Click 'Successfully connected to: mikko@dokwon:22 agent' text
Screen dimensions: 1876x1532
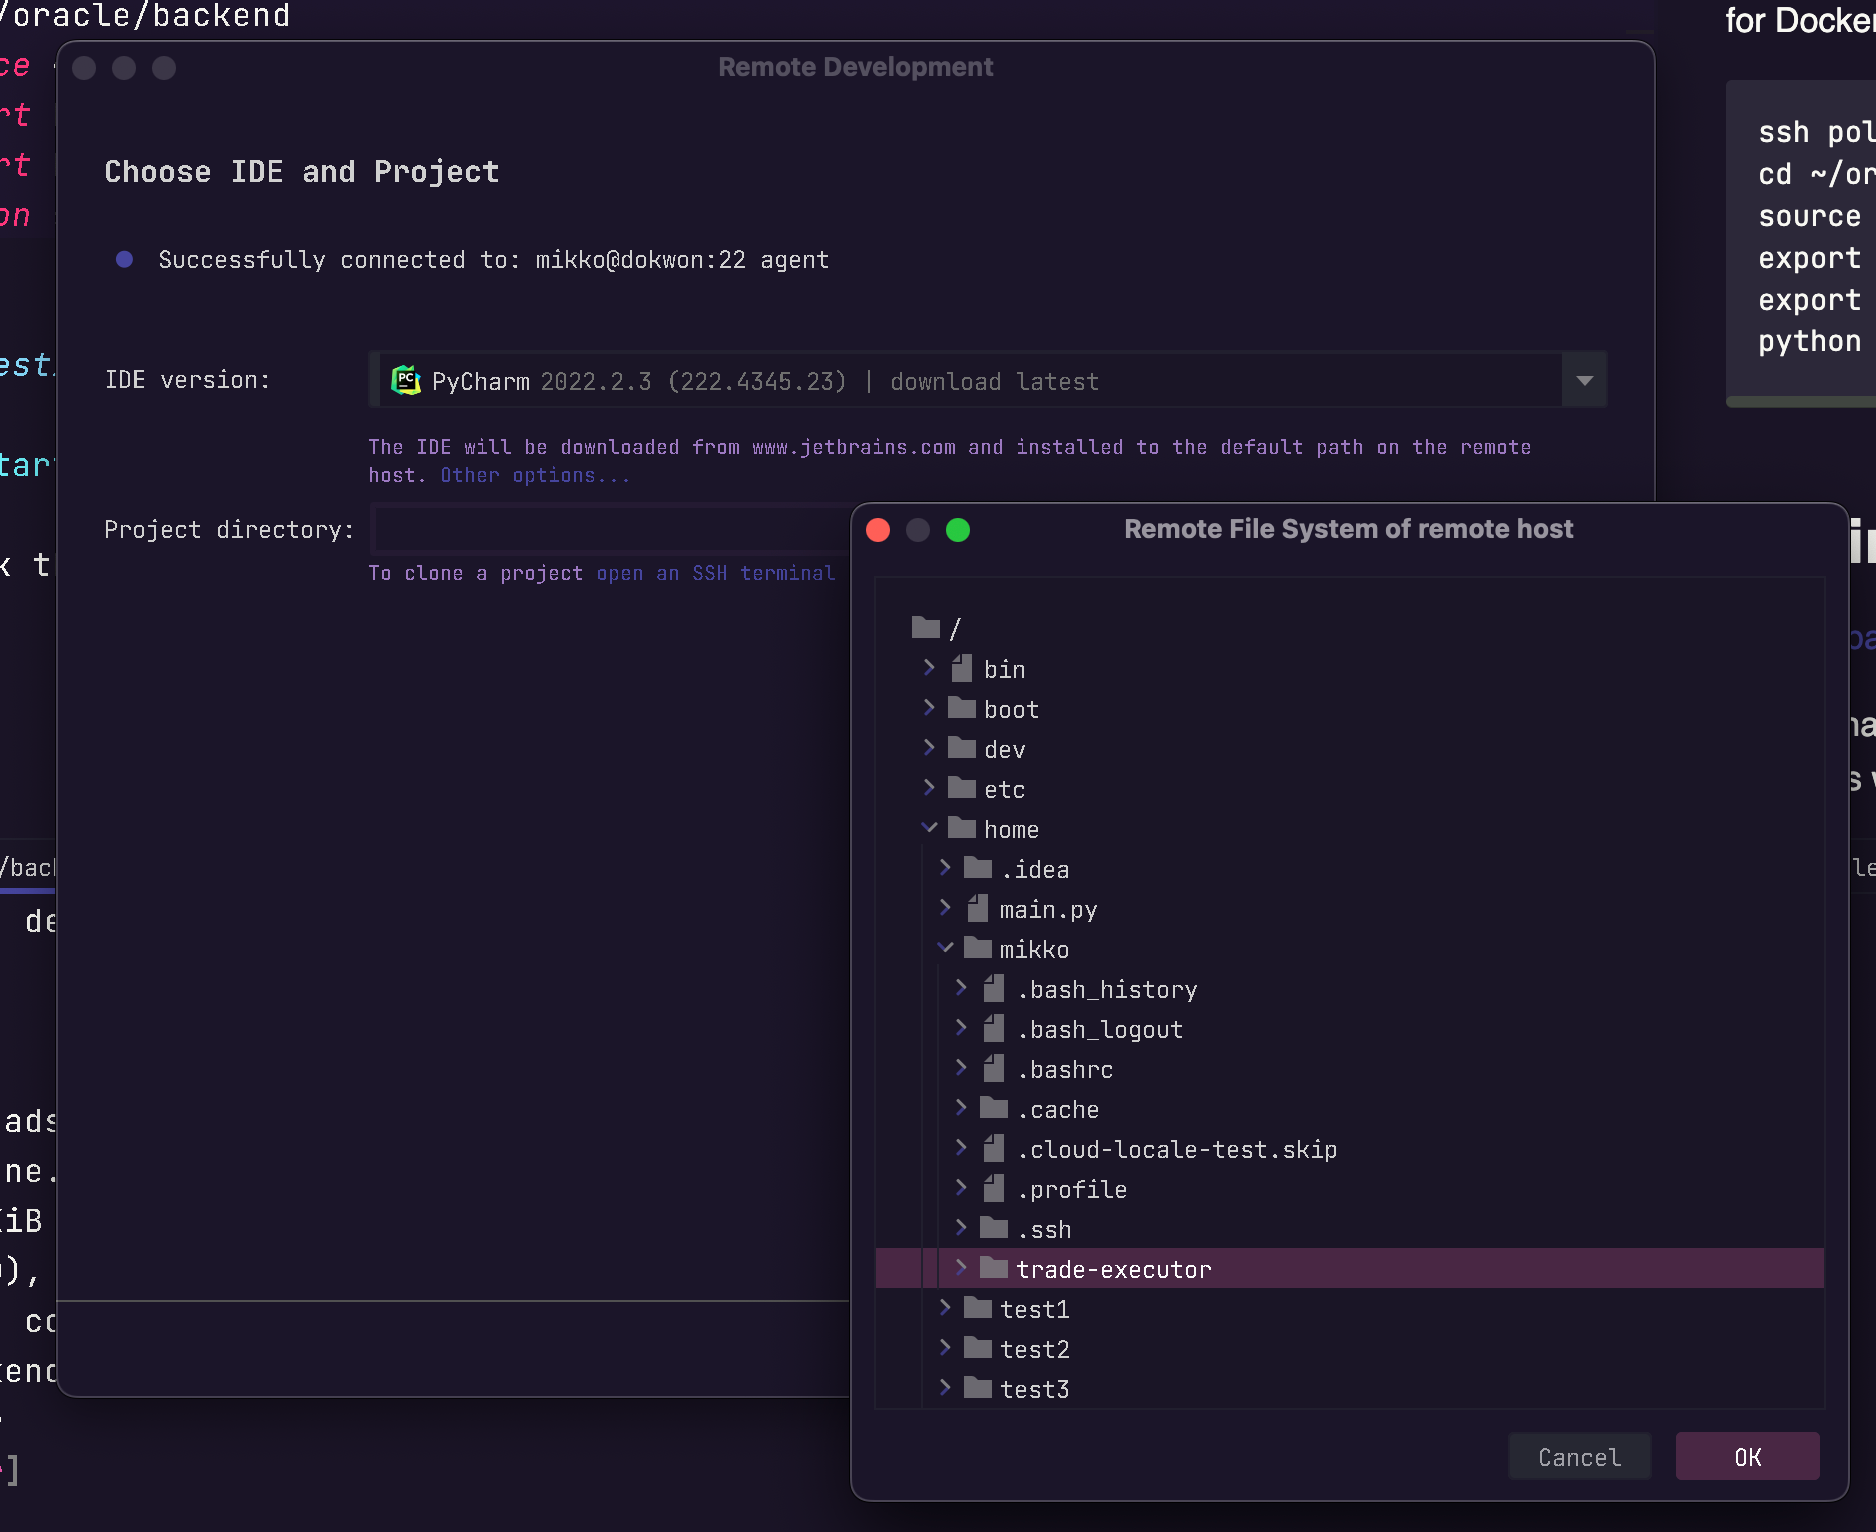coord(494,260)
